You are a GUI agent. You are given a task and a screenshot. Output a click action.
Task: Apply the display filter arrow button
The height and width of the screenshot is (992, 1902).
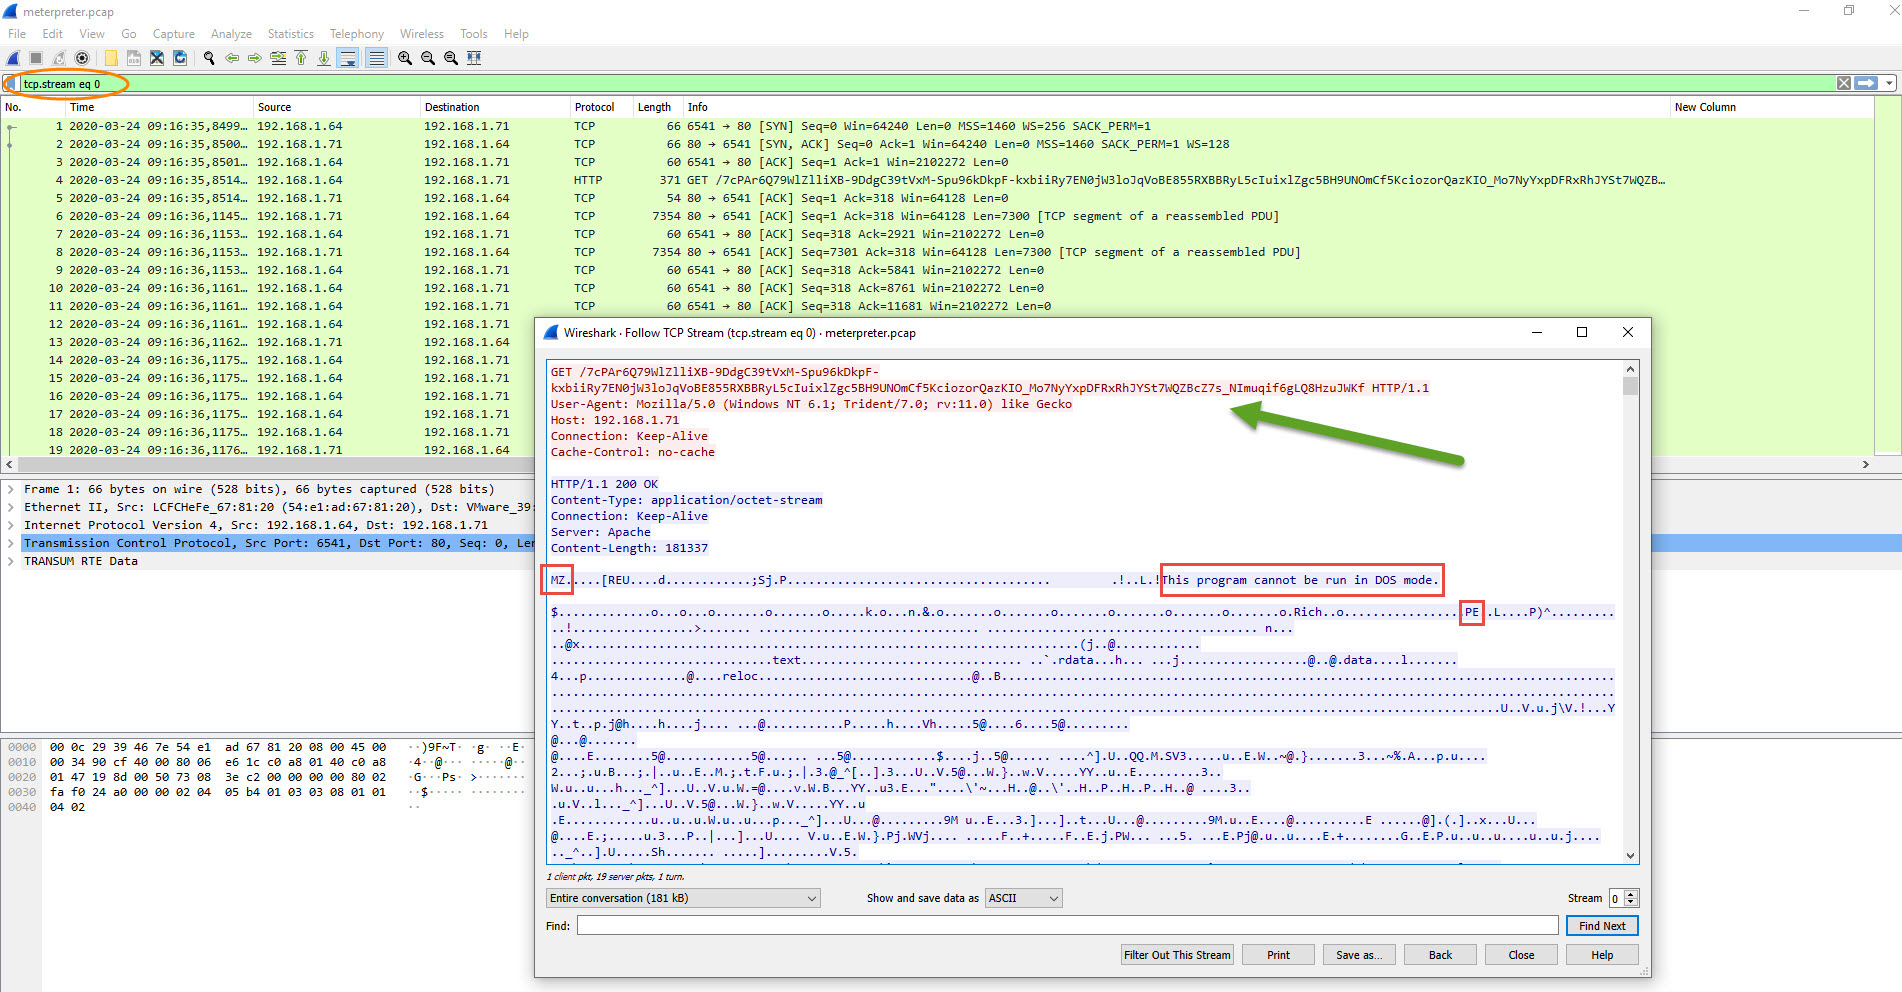[x=1866, y=83]
